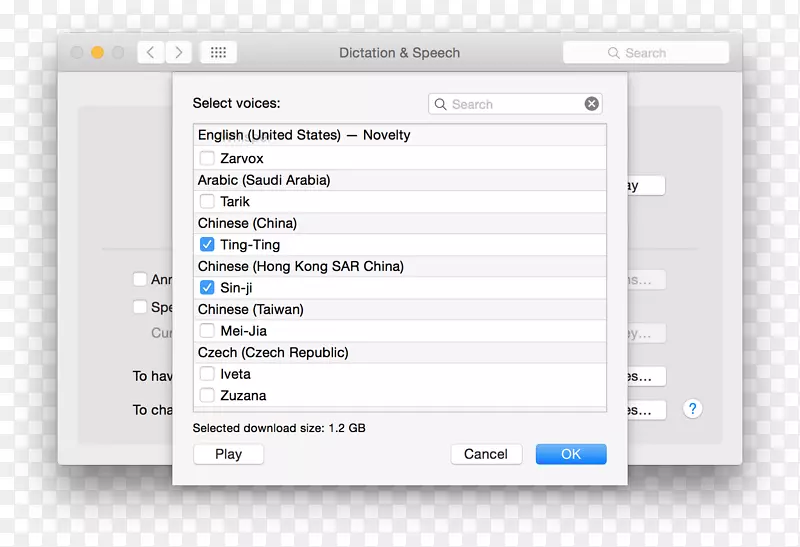Click the Select voices: label
The width and height of the screenshot is (800, 547).
point(236,103)
